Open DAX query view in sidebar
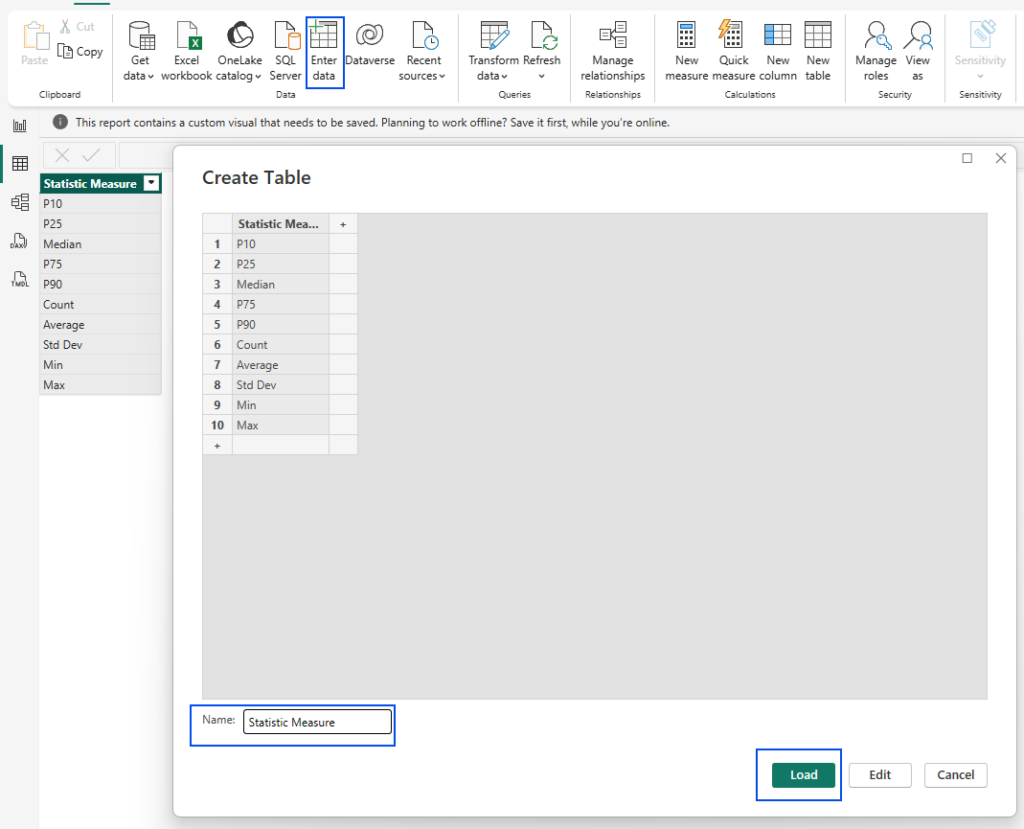 (19, 240)
